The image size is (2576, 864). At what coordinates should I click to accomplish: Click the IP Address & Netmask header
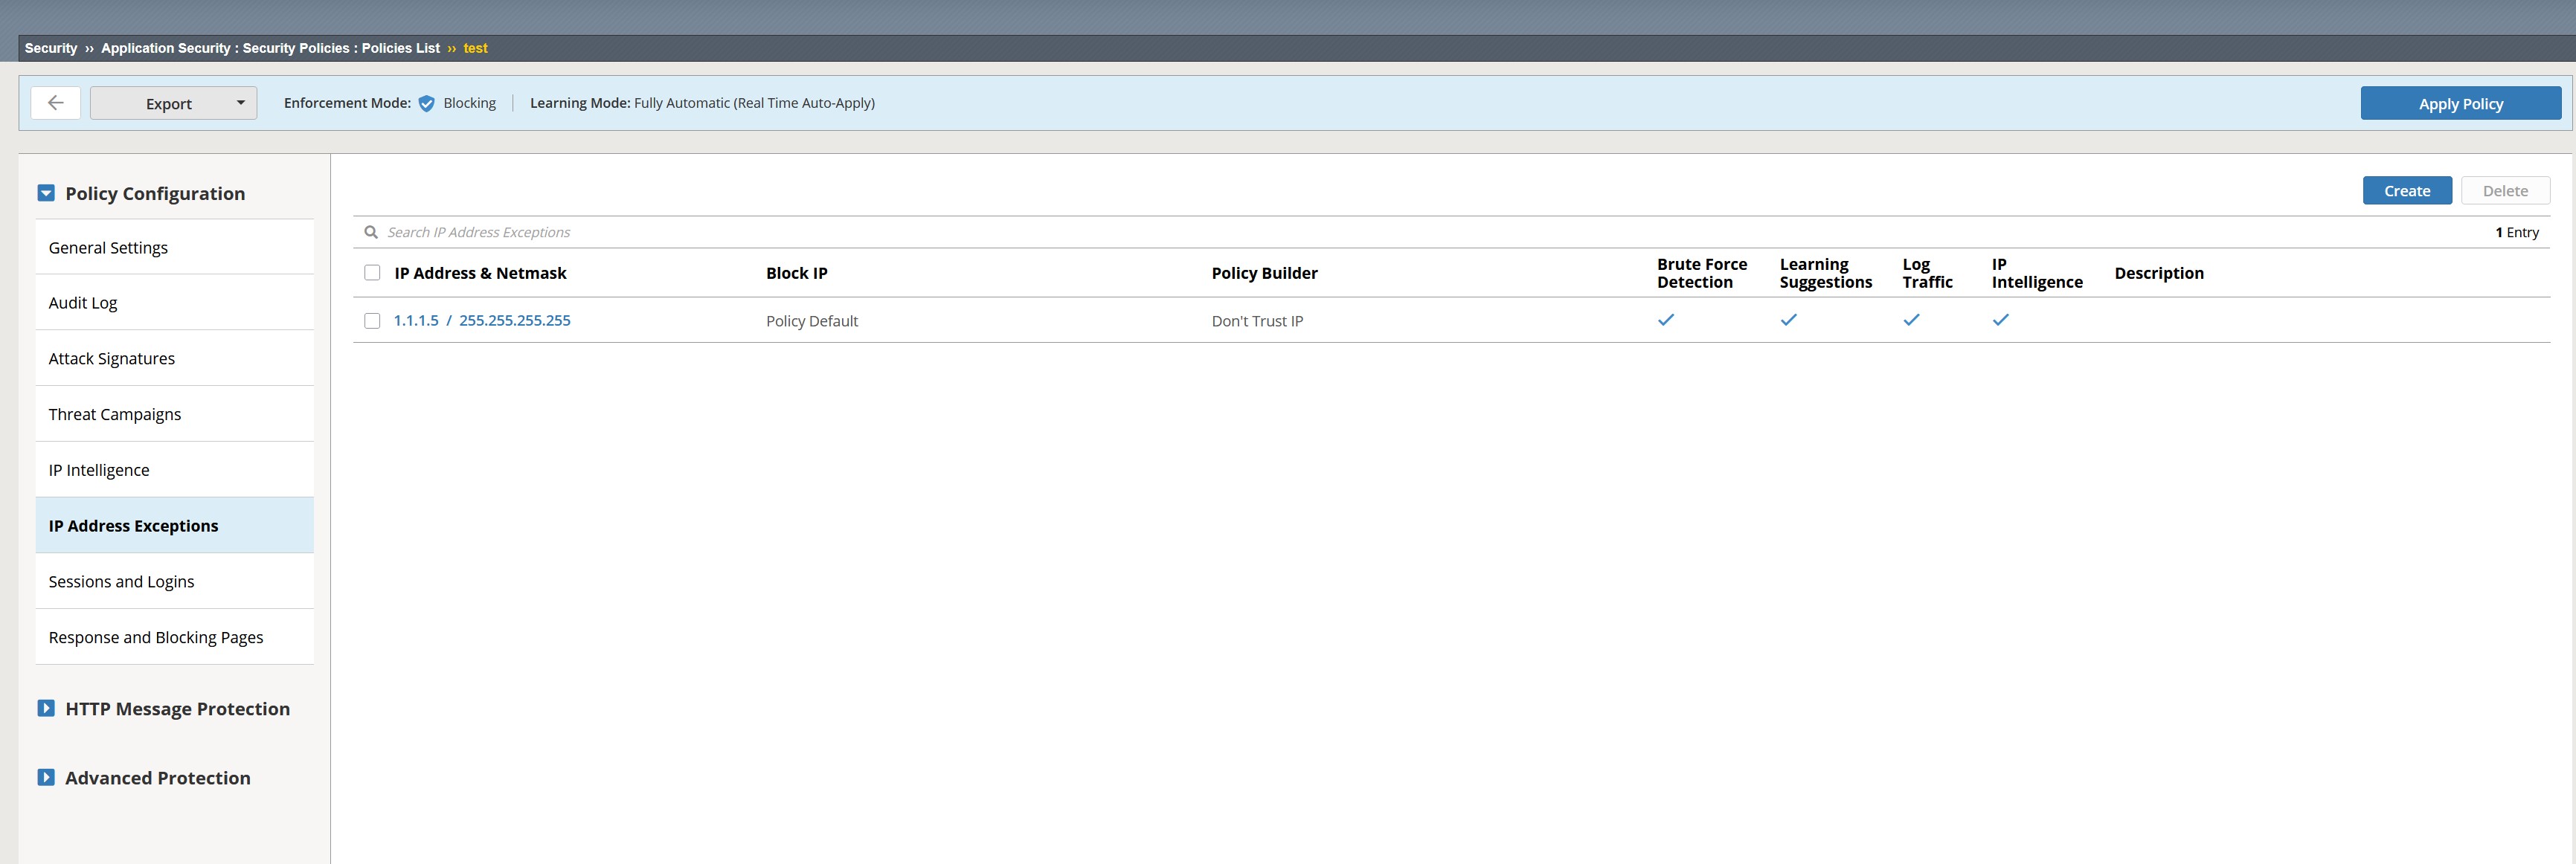click(x=480, y=273)
